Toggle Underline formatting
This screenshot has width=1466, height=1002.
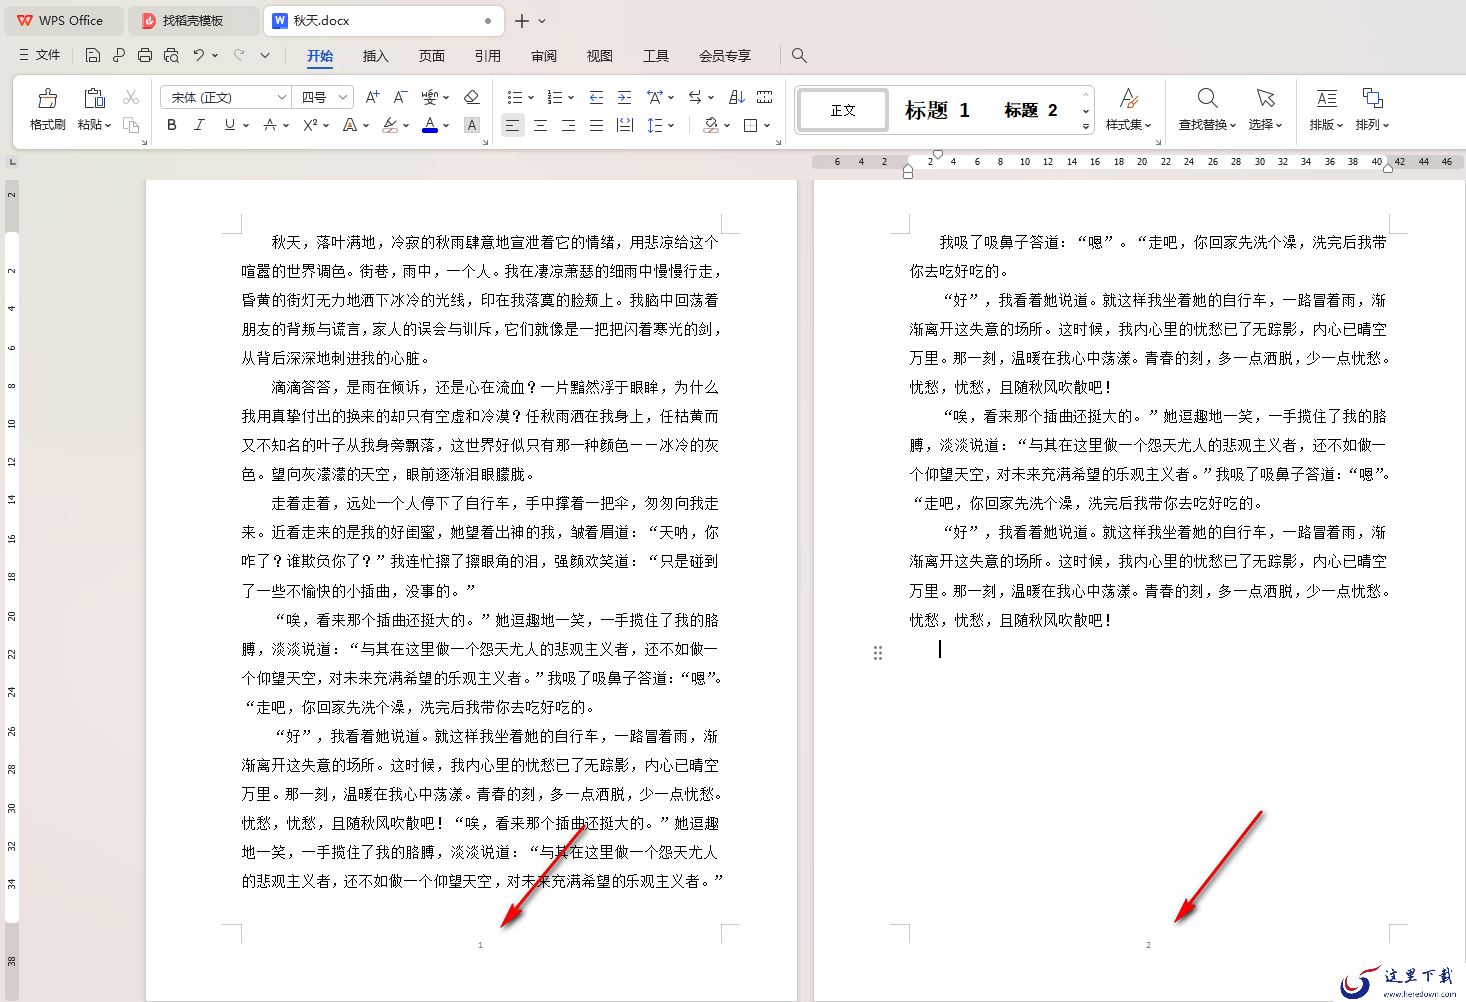point(230,125)
